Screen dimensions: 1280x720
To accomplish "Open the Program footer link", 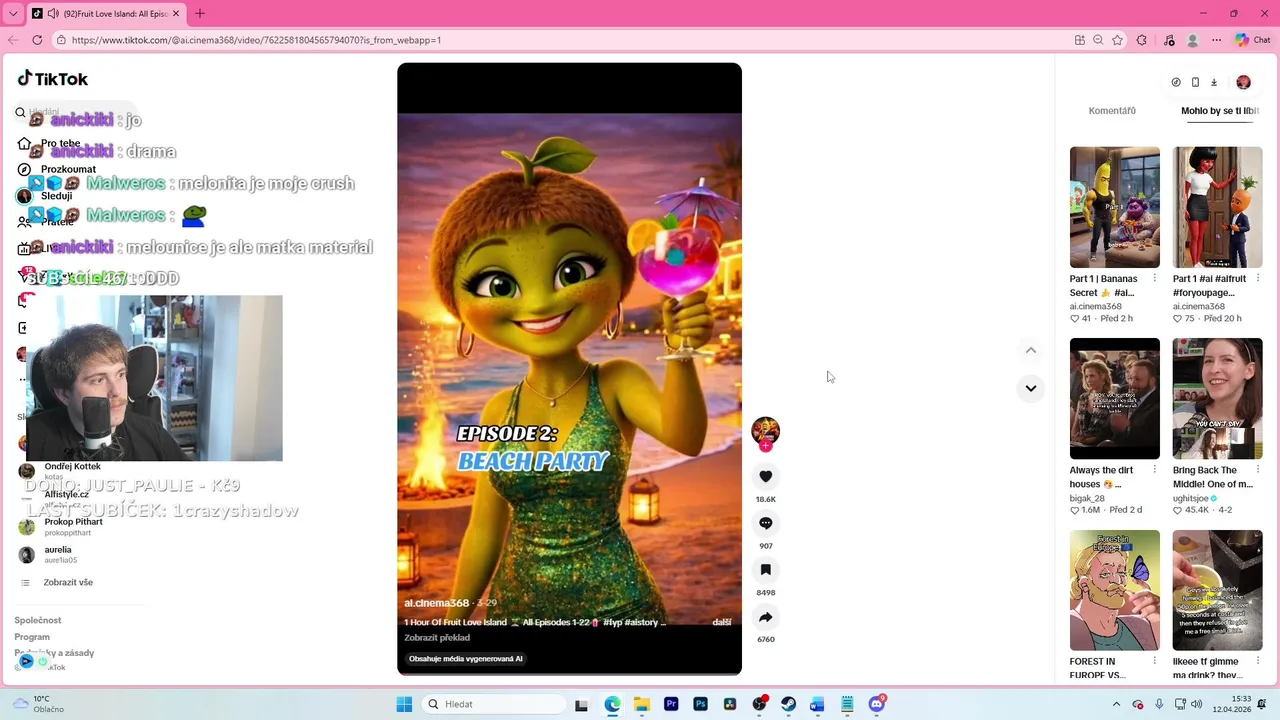I will point(32,637).
